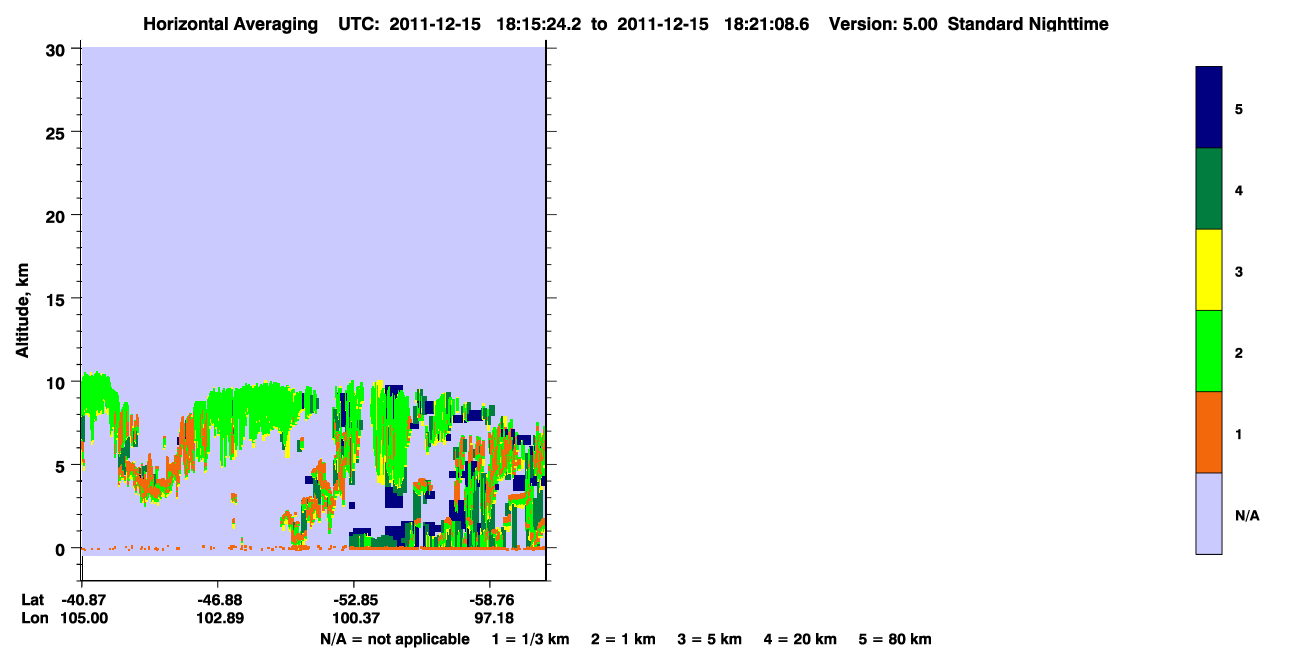
Task: Click the colorbar label 2
Action: 1239,352
